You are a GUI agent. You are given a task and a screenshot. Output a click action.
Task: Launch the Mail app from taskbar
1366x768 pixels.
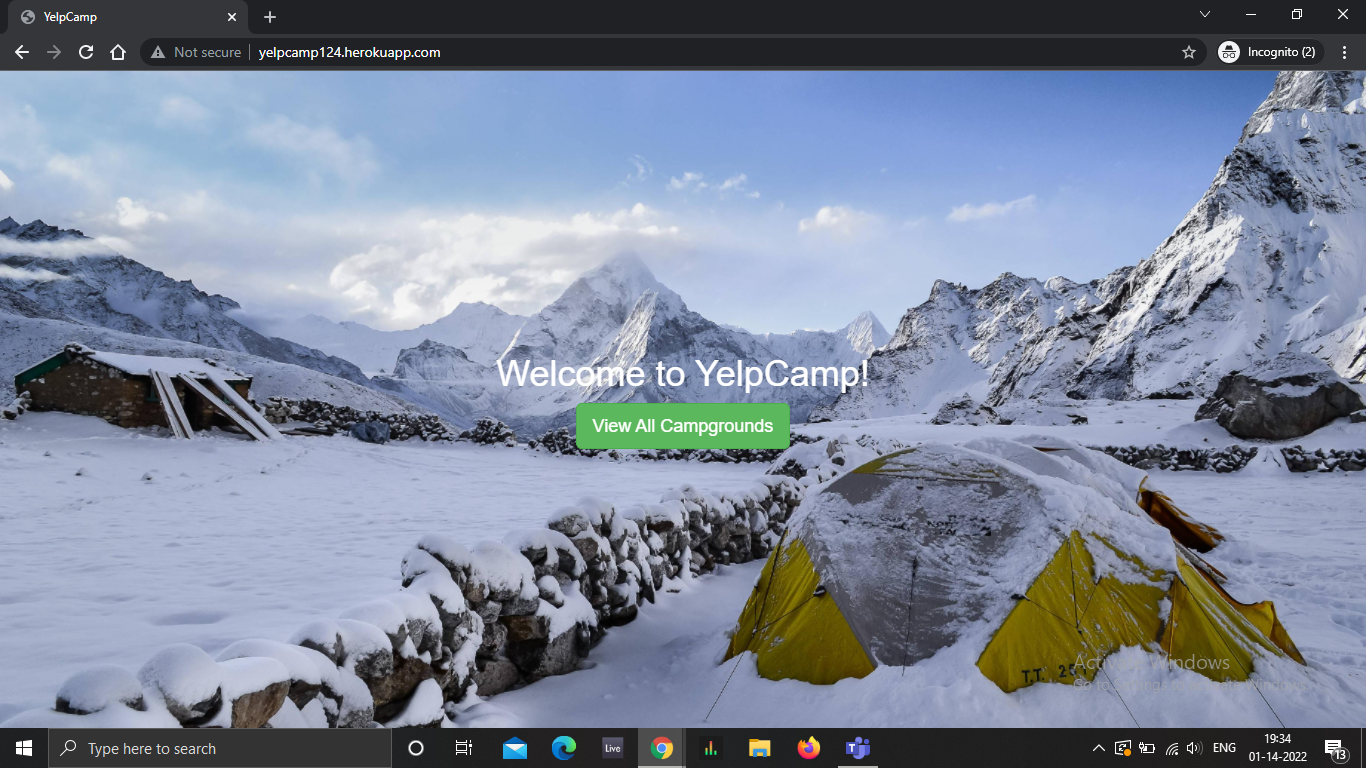pos(515,748)
